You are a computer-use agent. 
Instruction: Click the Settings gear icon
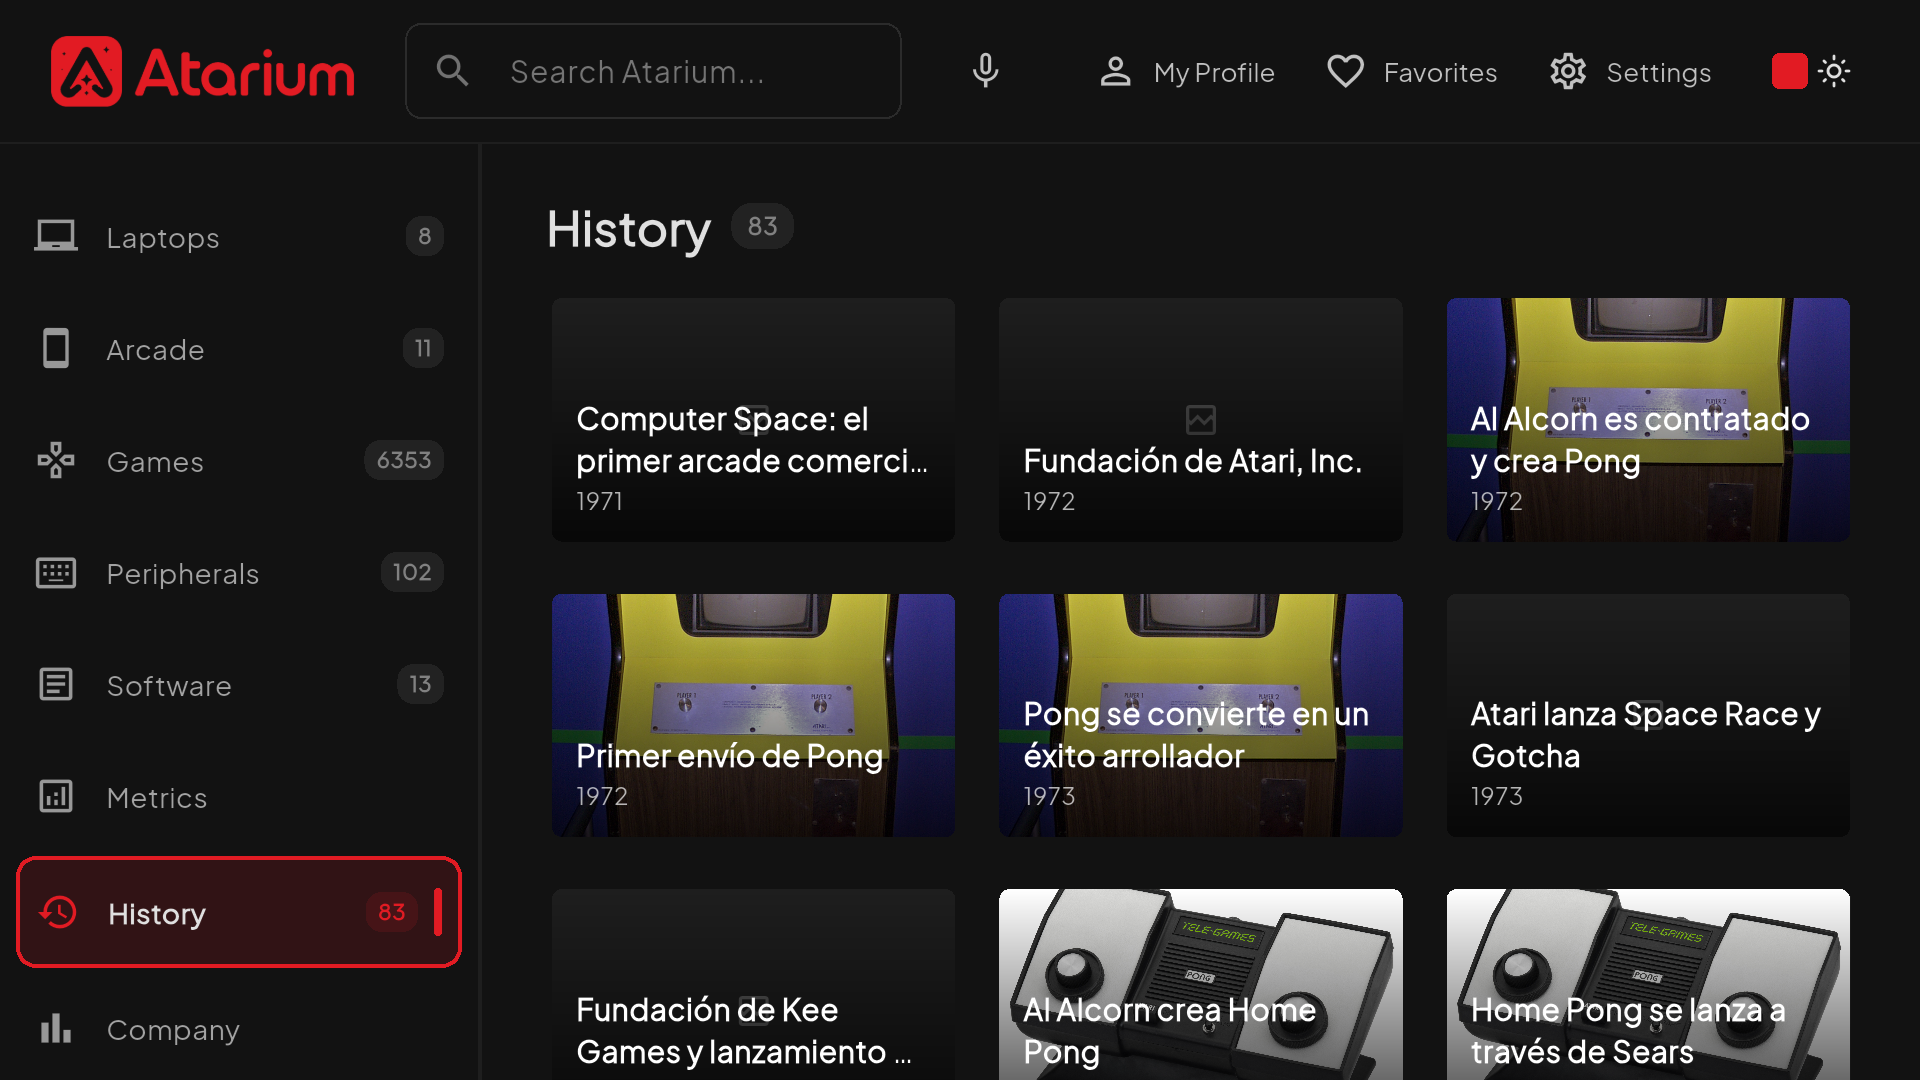pos(1568,72)
